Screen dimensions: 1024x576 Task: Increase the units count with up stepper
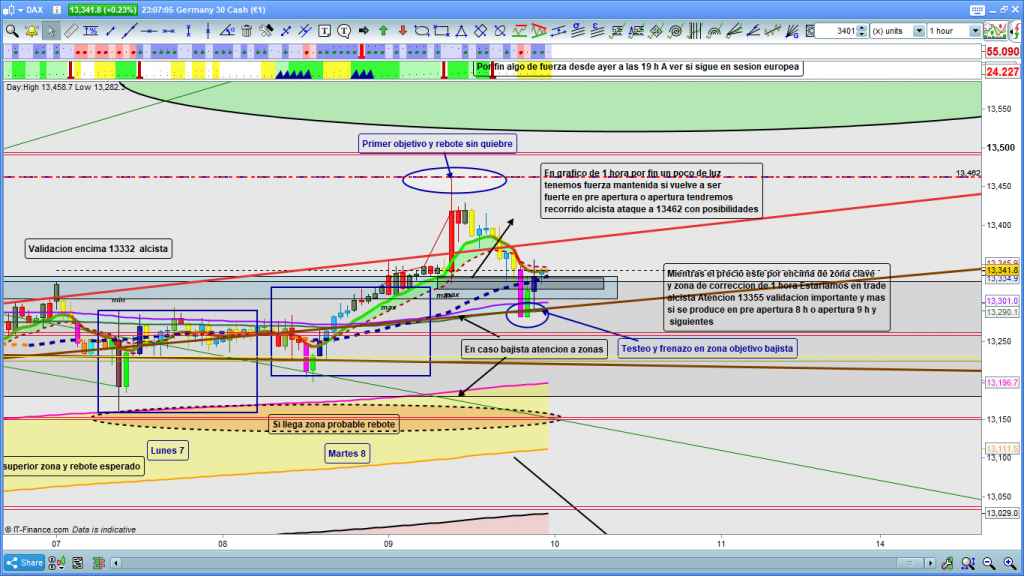tap(863, 27)
